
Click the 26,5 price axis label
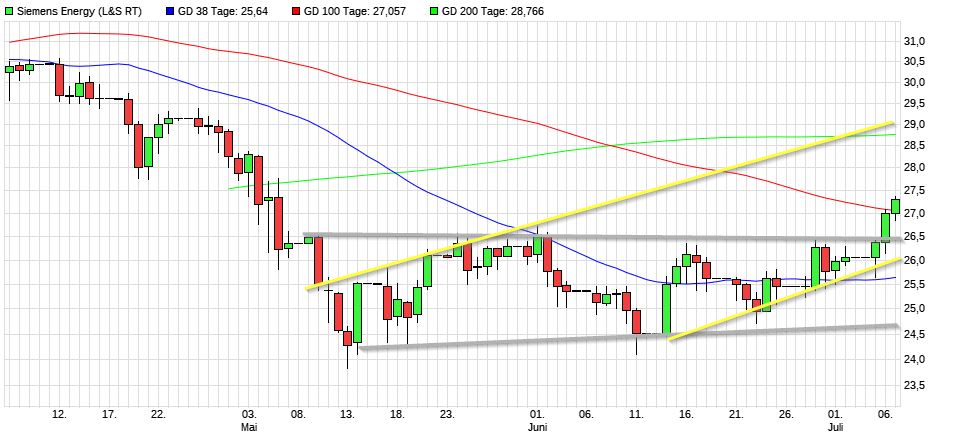point(914,237)
